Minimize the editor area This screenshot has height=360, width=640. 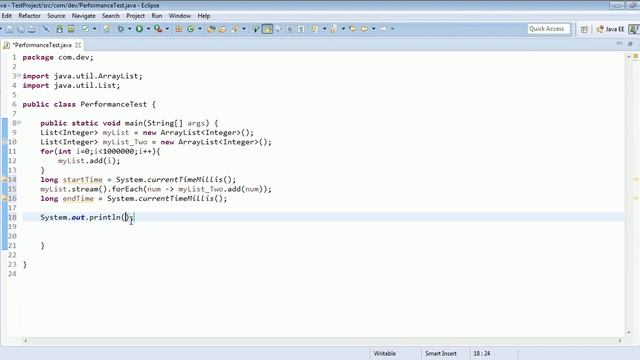[x=619, y=44]
